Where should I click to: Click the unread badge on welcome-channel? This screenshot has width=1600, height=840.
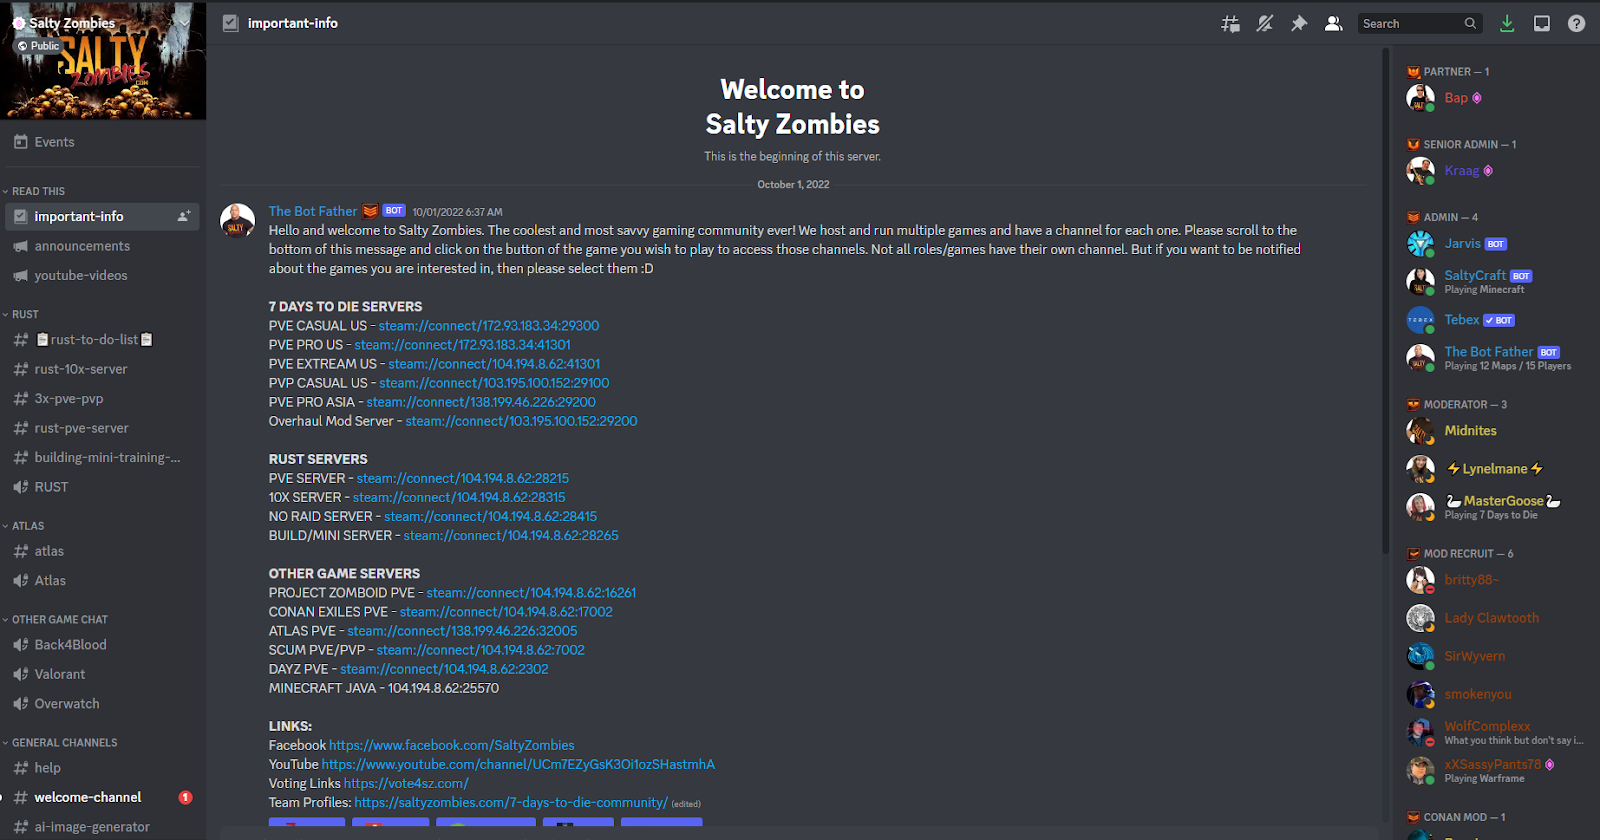[x=185, y=797]
